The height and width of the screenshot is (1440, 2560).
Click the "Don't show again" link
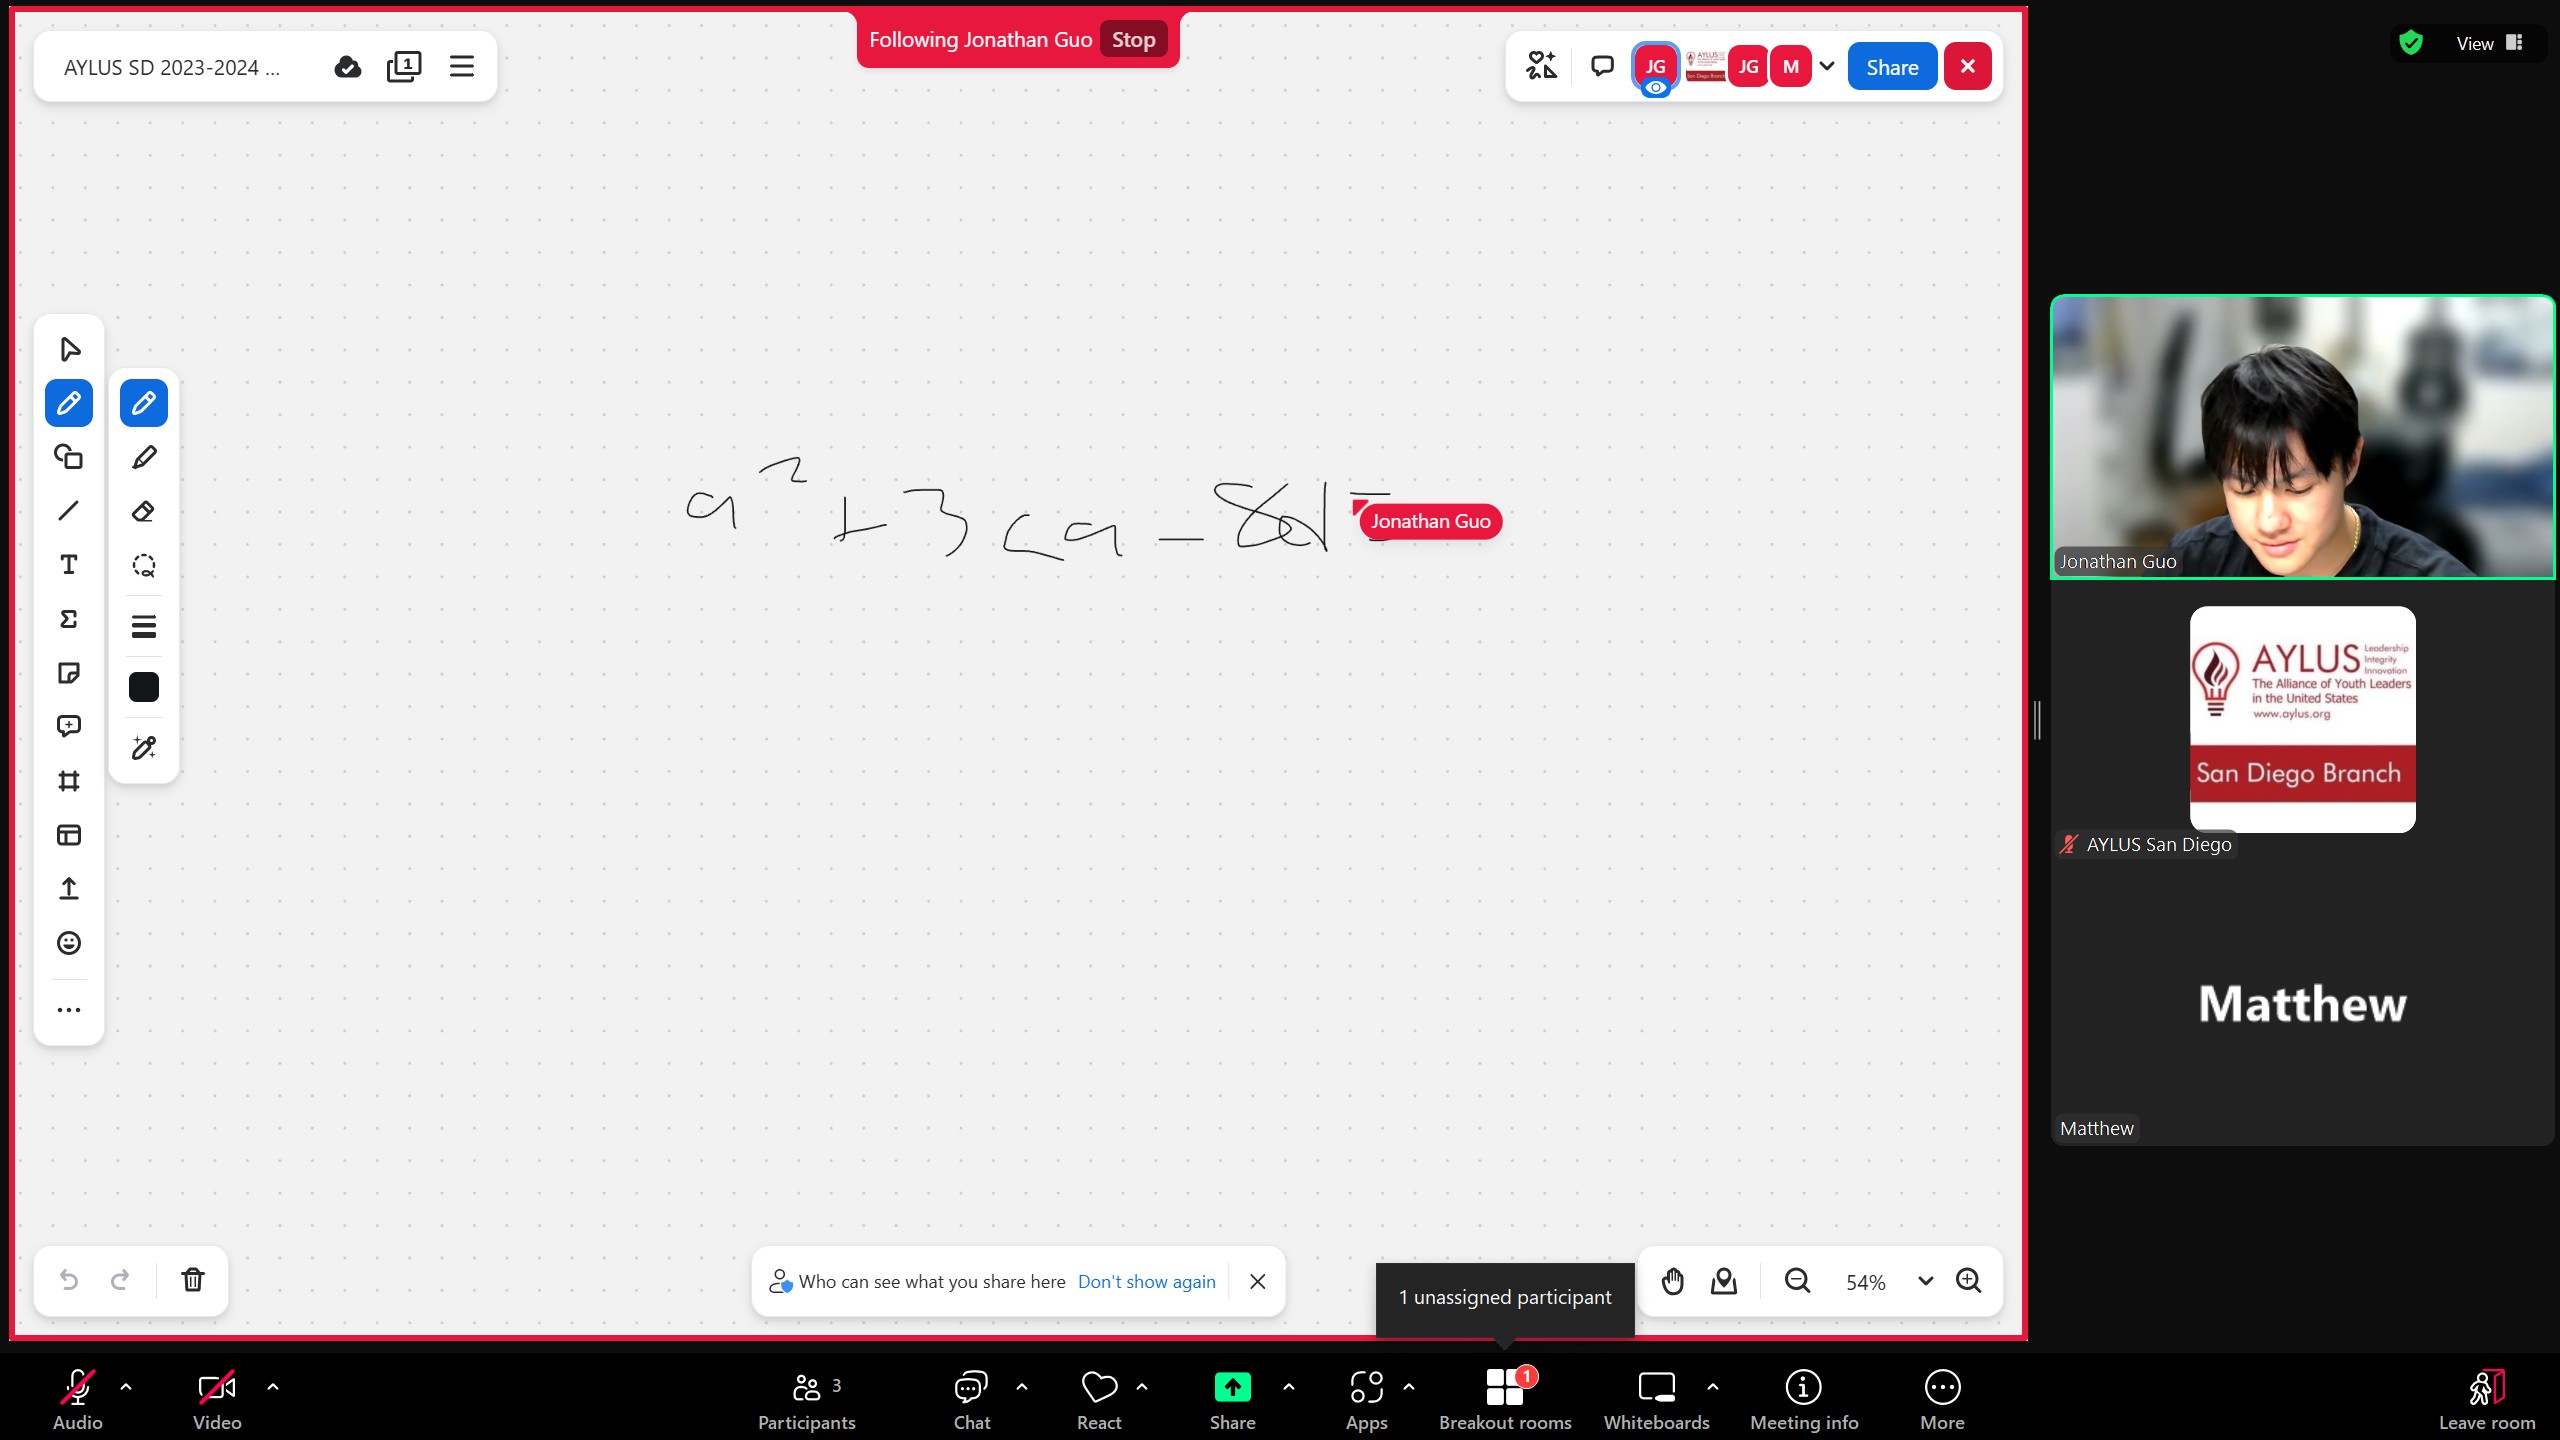point(1146,1282)
